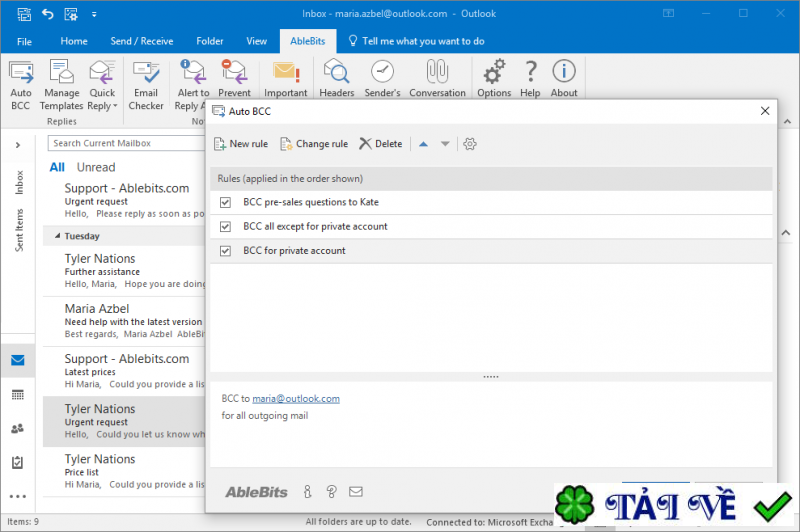Switch to the Mail navigation icon
The width and height of the screenshot is (800, 532).
coord(18,361)
